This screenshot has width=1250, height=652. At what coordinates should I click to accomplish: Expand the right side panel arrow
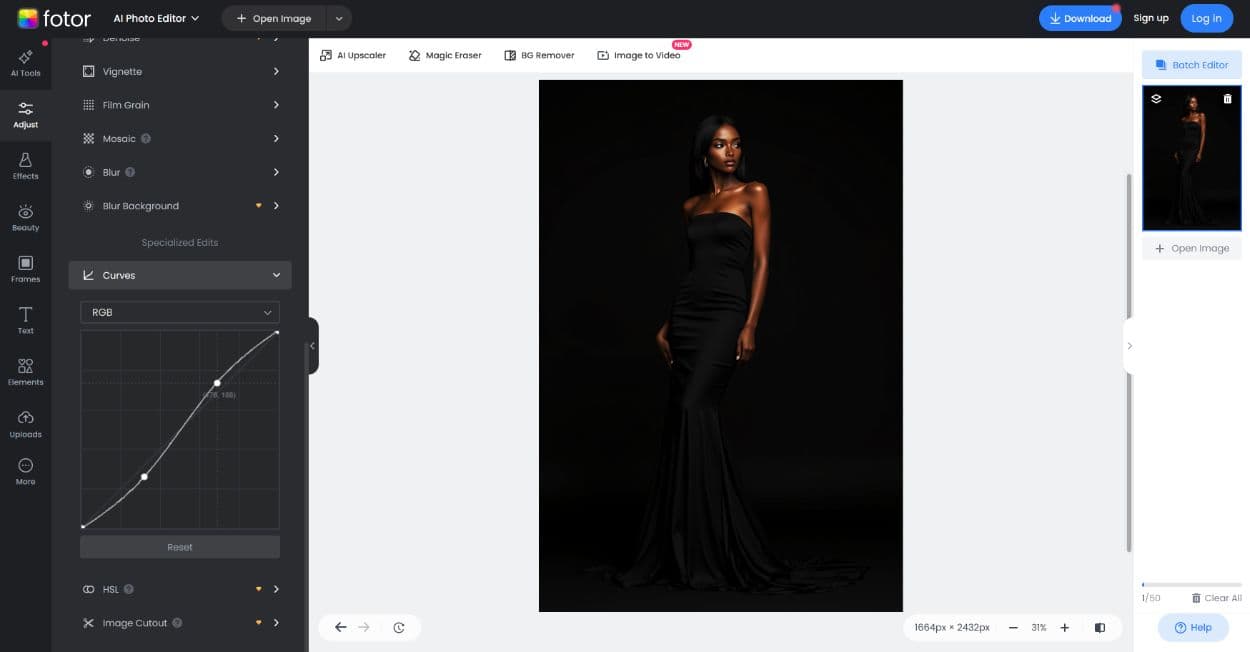coord(1130,346)
